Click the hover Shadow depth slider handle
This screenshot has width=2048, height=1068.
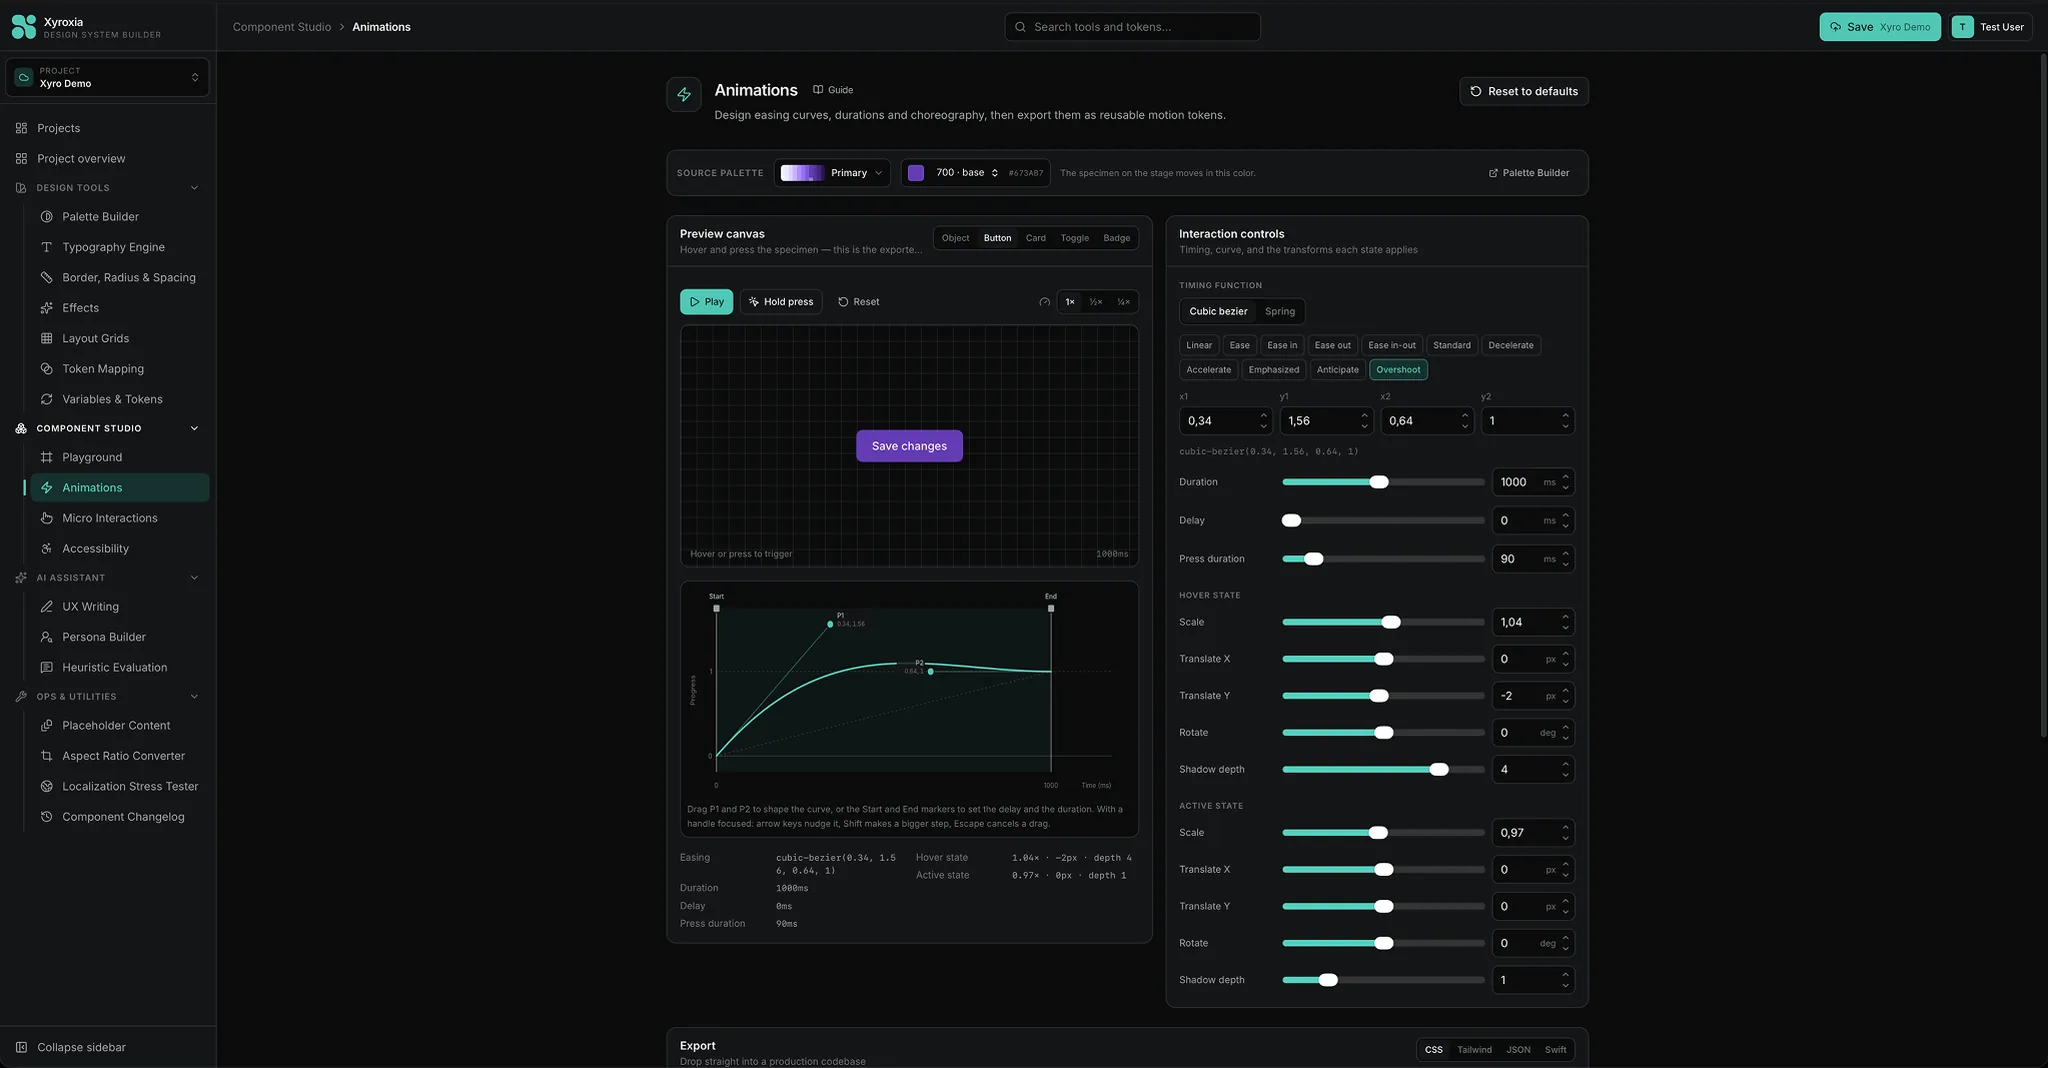coord(1439,770)
